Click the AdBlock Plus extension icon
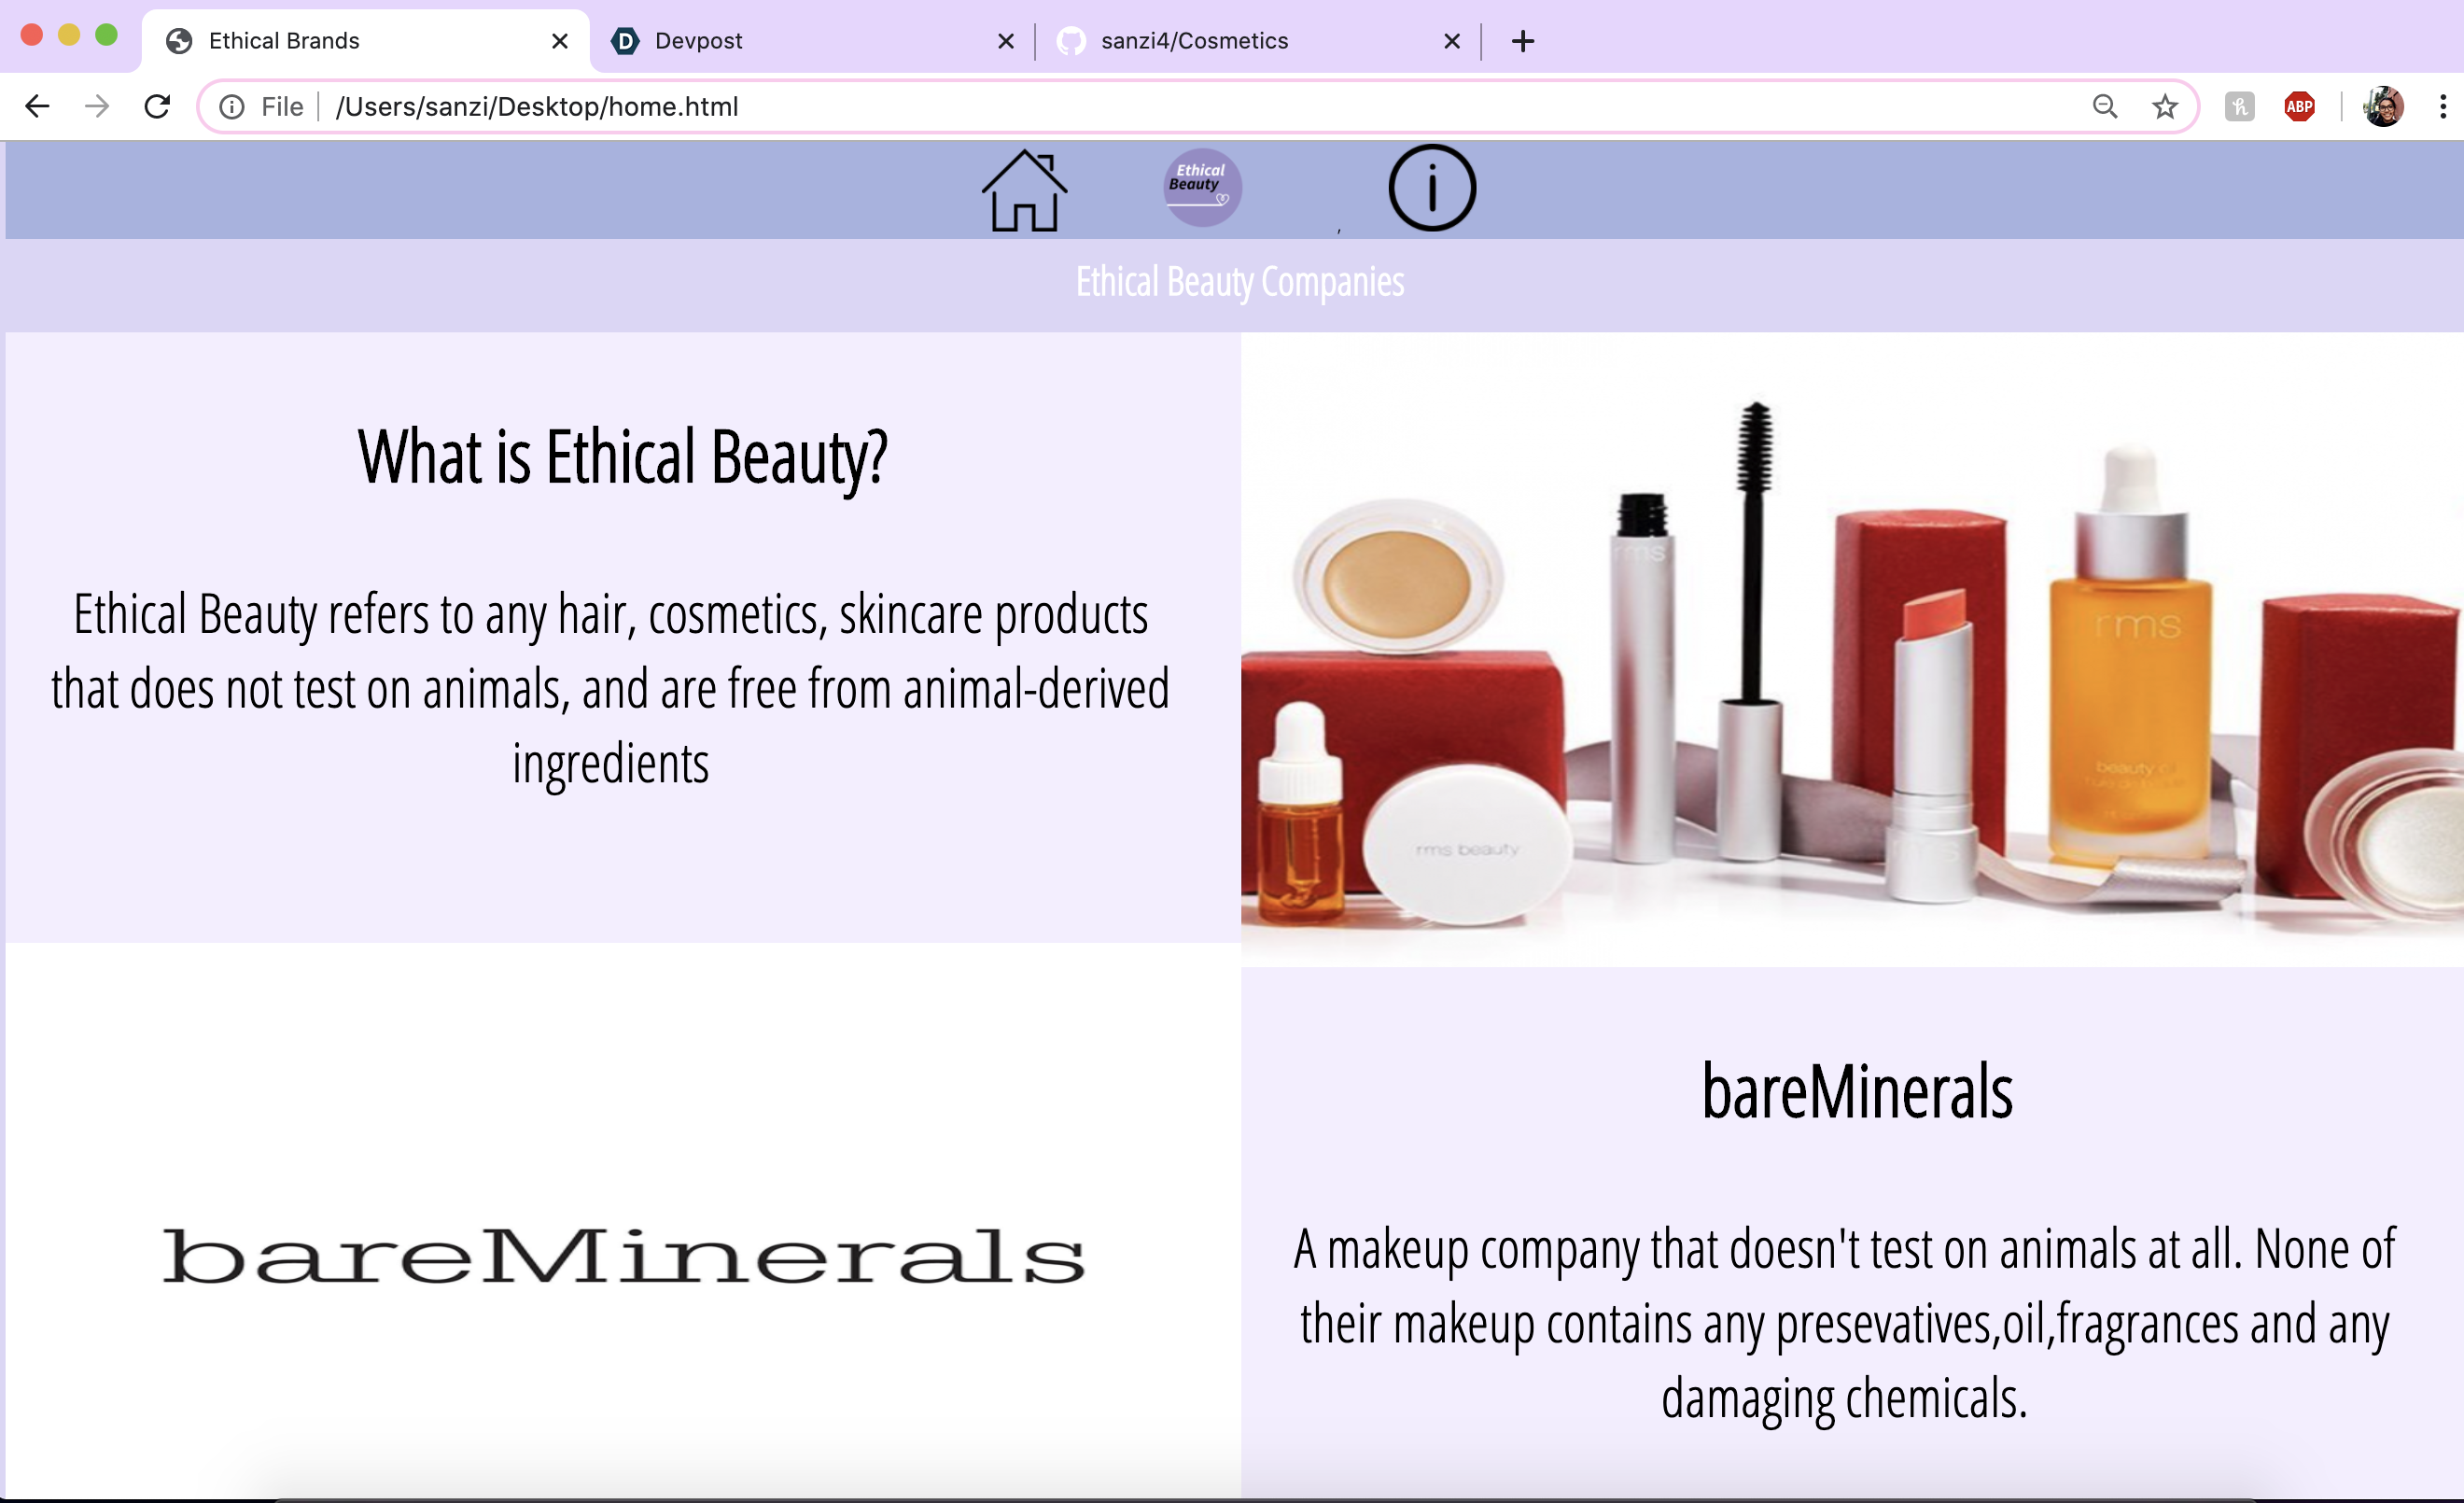Viewport: 2464px width, 1503px height. coord(2300,106)
